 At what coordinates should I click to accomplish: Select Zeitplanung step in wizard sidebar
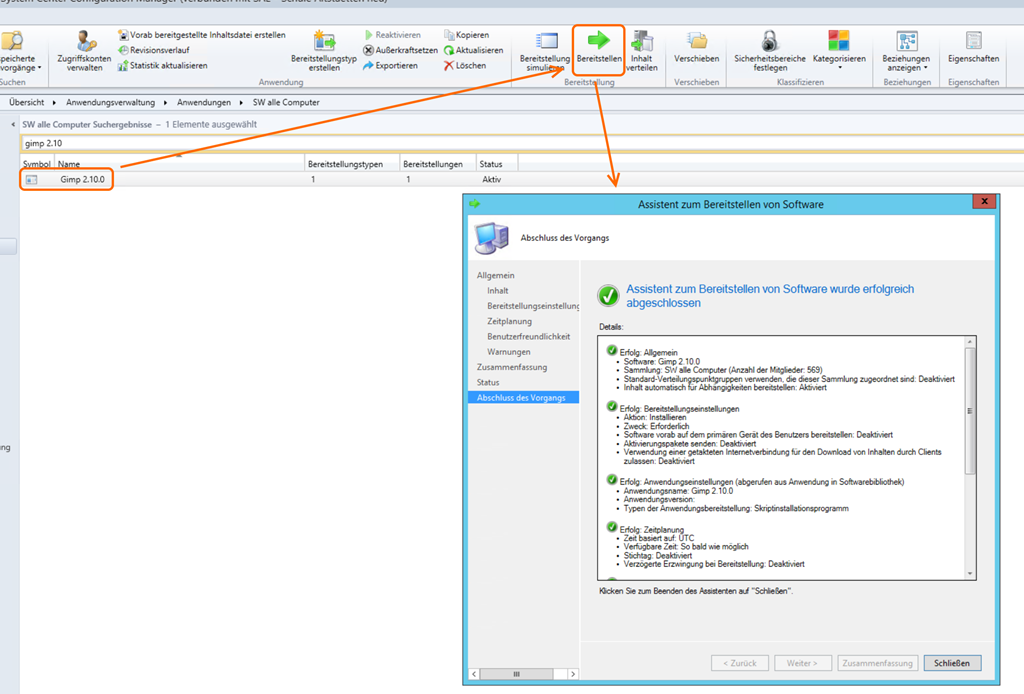509,321
